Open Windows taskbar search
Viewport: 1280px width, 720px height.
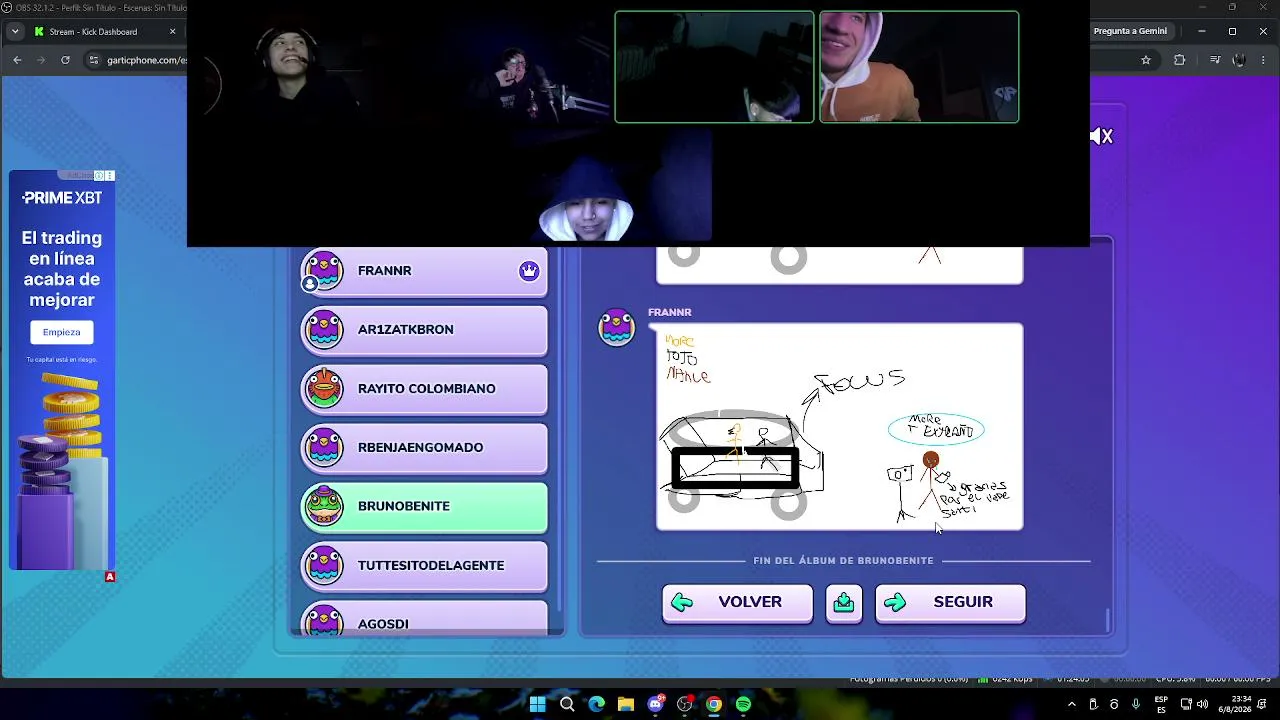[x=567, y=704]
